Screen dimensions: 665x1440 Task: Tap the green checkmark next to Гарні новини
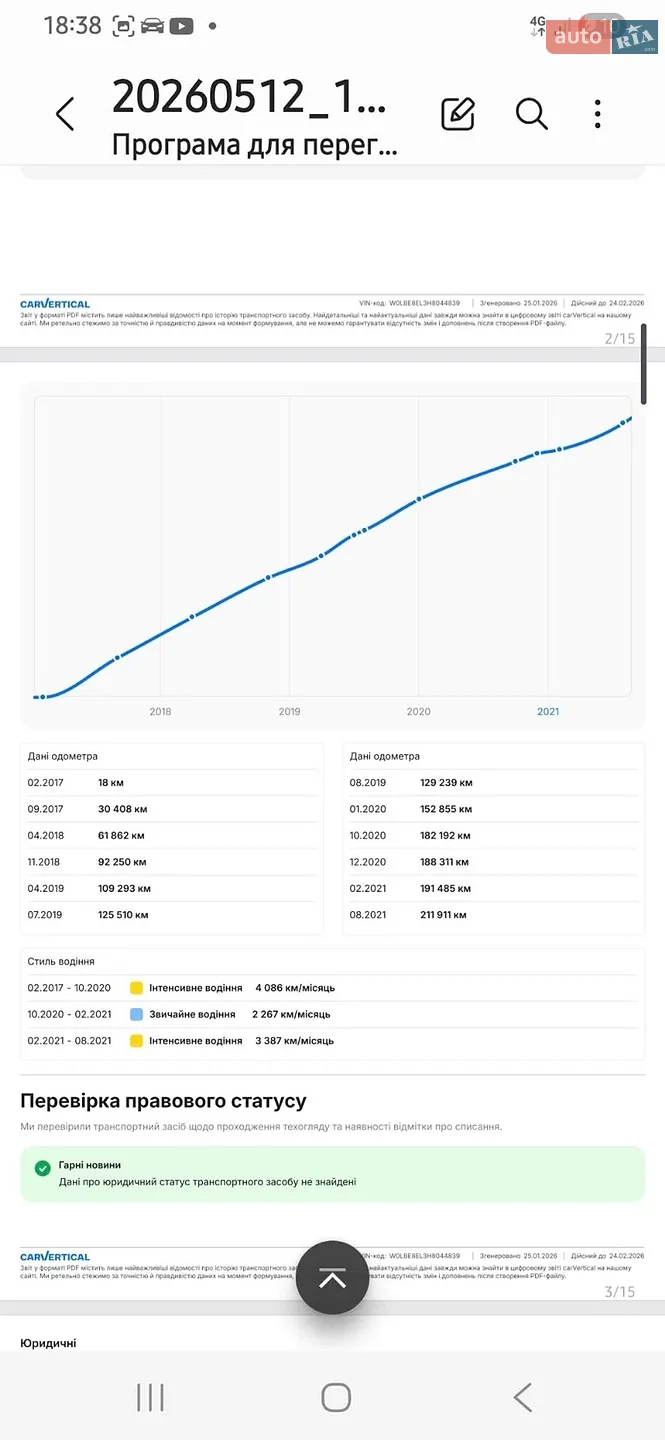42,1167
